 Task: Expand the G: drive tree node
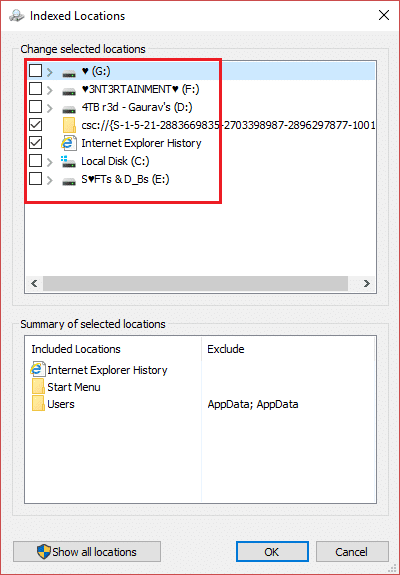tap(50, 72)
